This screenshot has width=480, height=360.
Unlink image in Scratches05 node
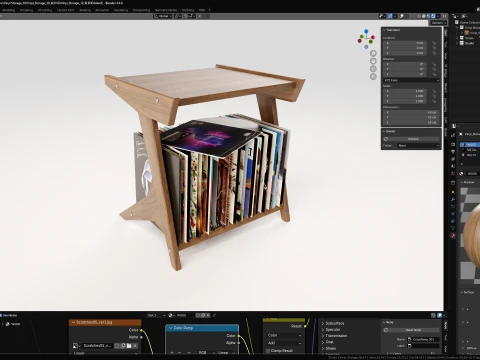(x=135, y=346)
